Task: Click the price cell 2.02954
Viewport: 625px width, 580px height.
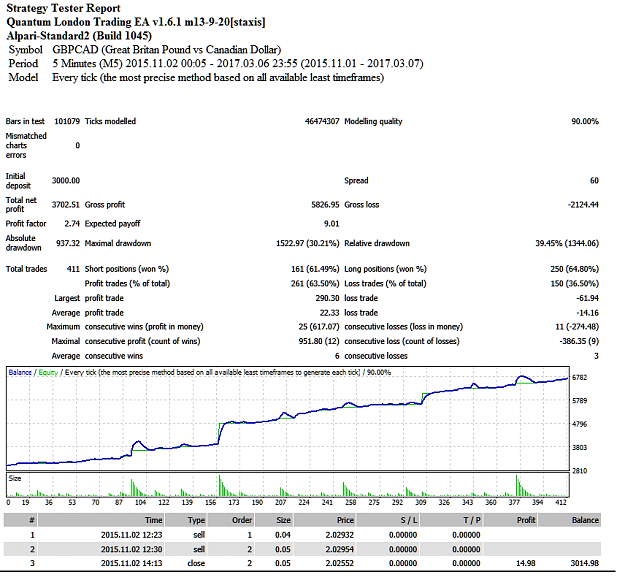Action: (x=340, y=549)
